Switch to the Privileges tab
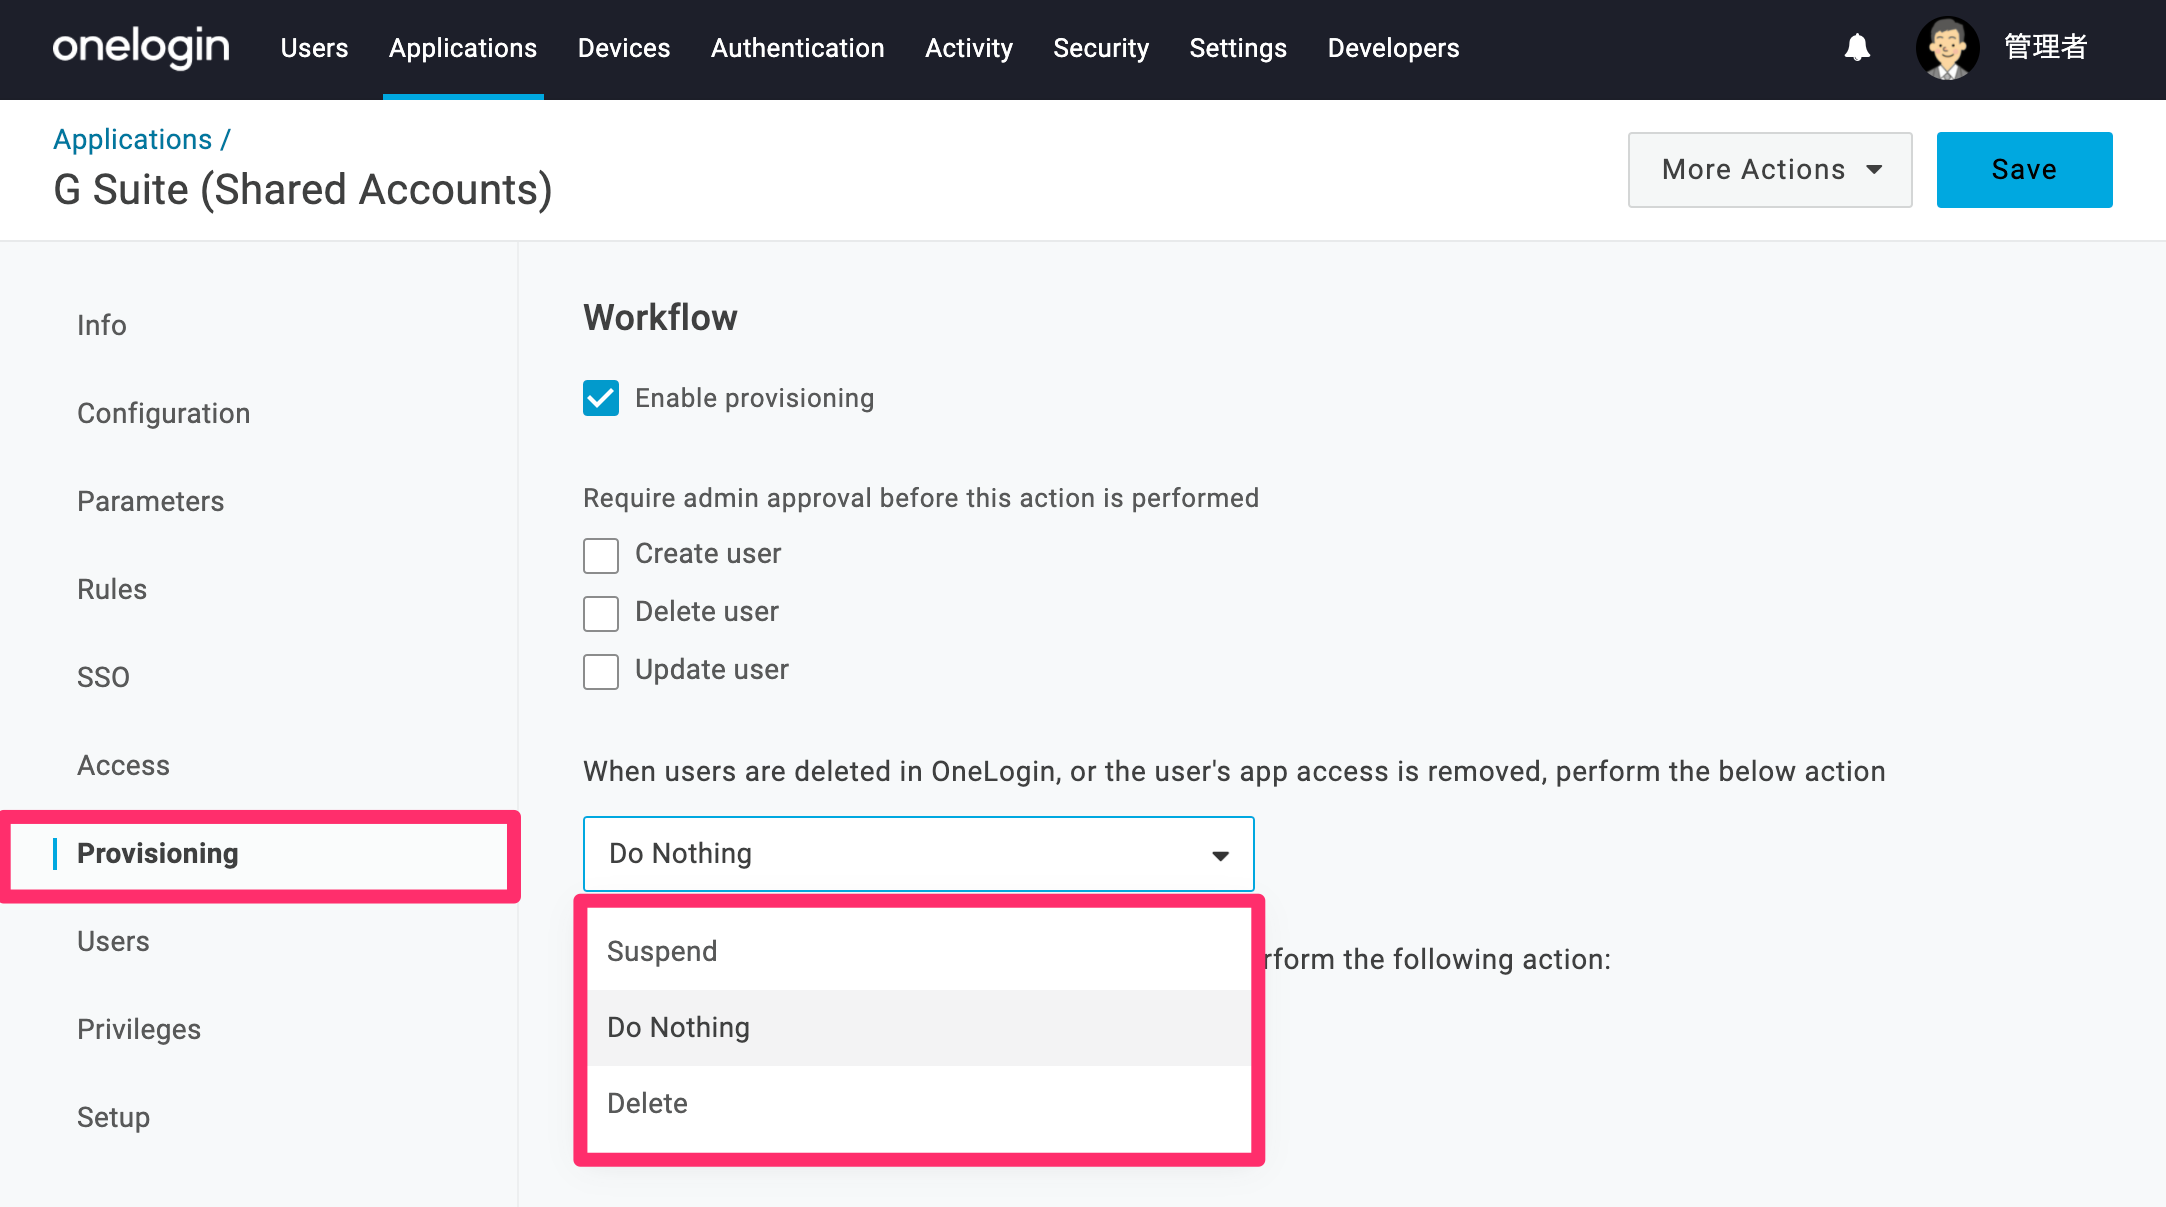Image resolution: width=2166 pixels, height=1207 pixels. 139,1029
